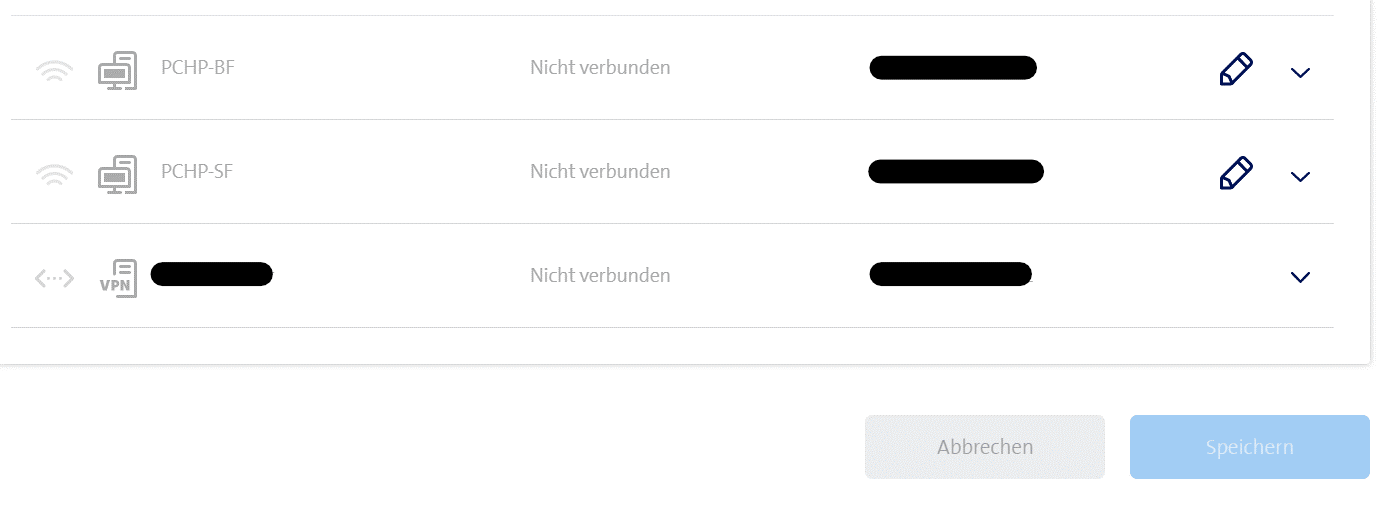Click the computer device icon beside PCHP-SF

pos(117,175)
